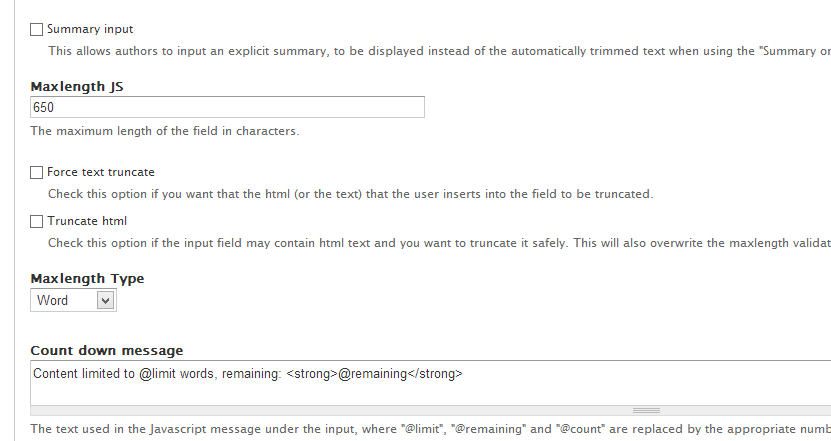Click the Truncate html help description

pyautogui.click(x=439, y=243)
